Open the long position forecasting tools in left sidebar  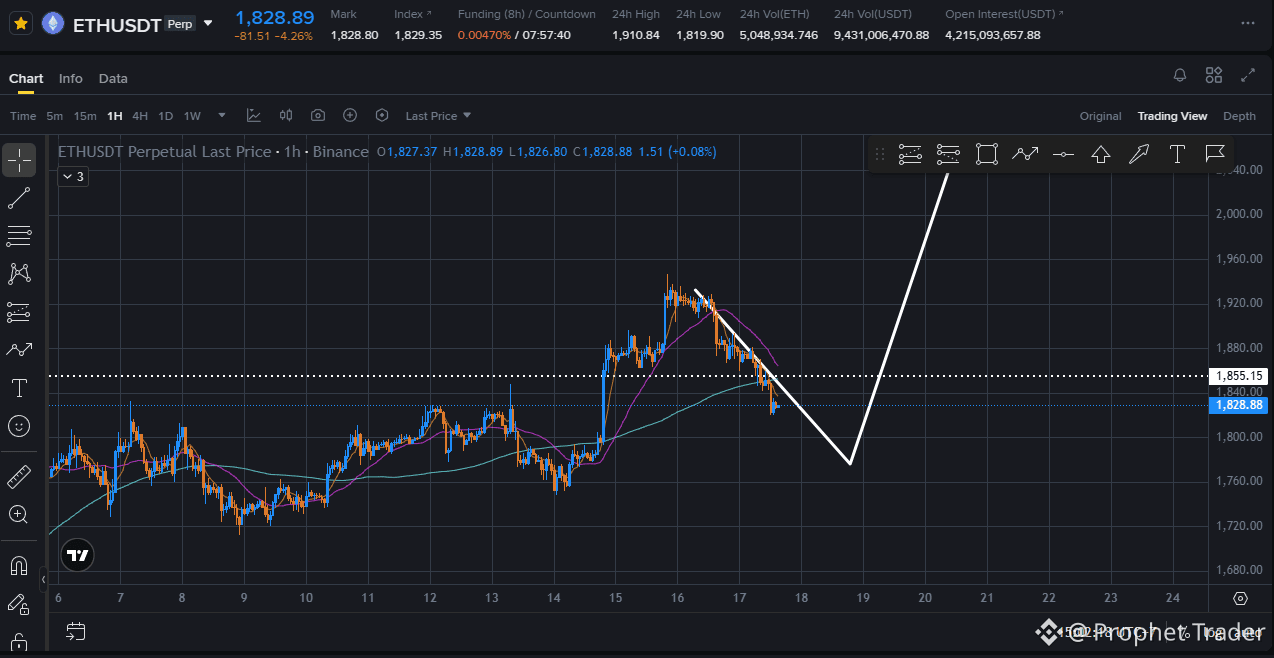pos(19,312)
